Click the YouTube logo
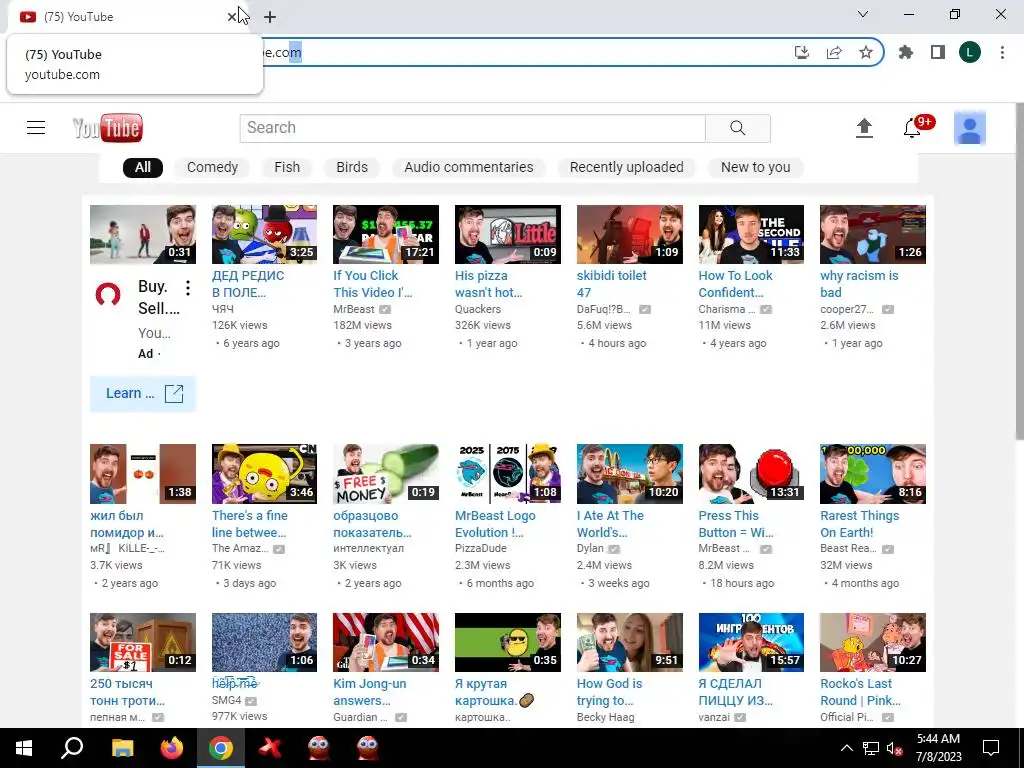1024x768 pixels. pos(108,128)
